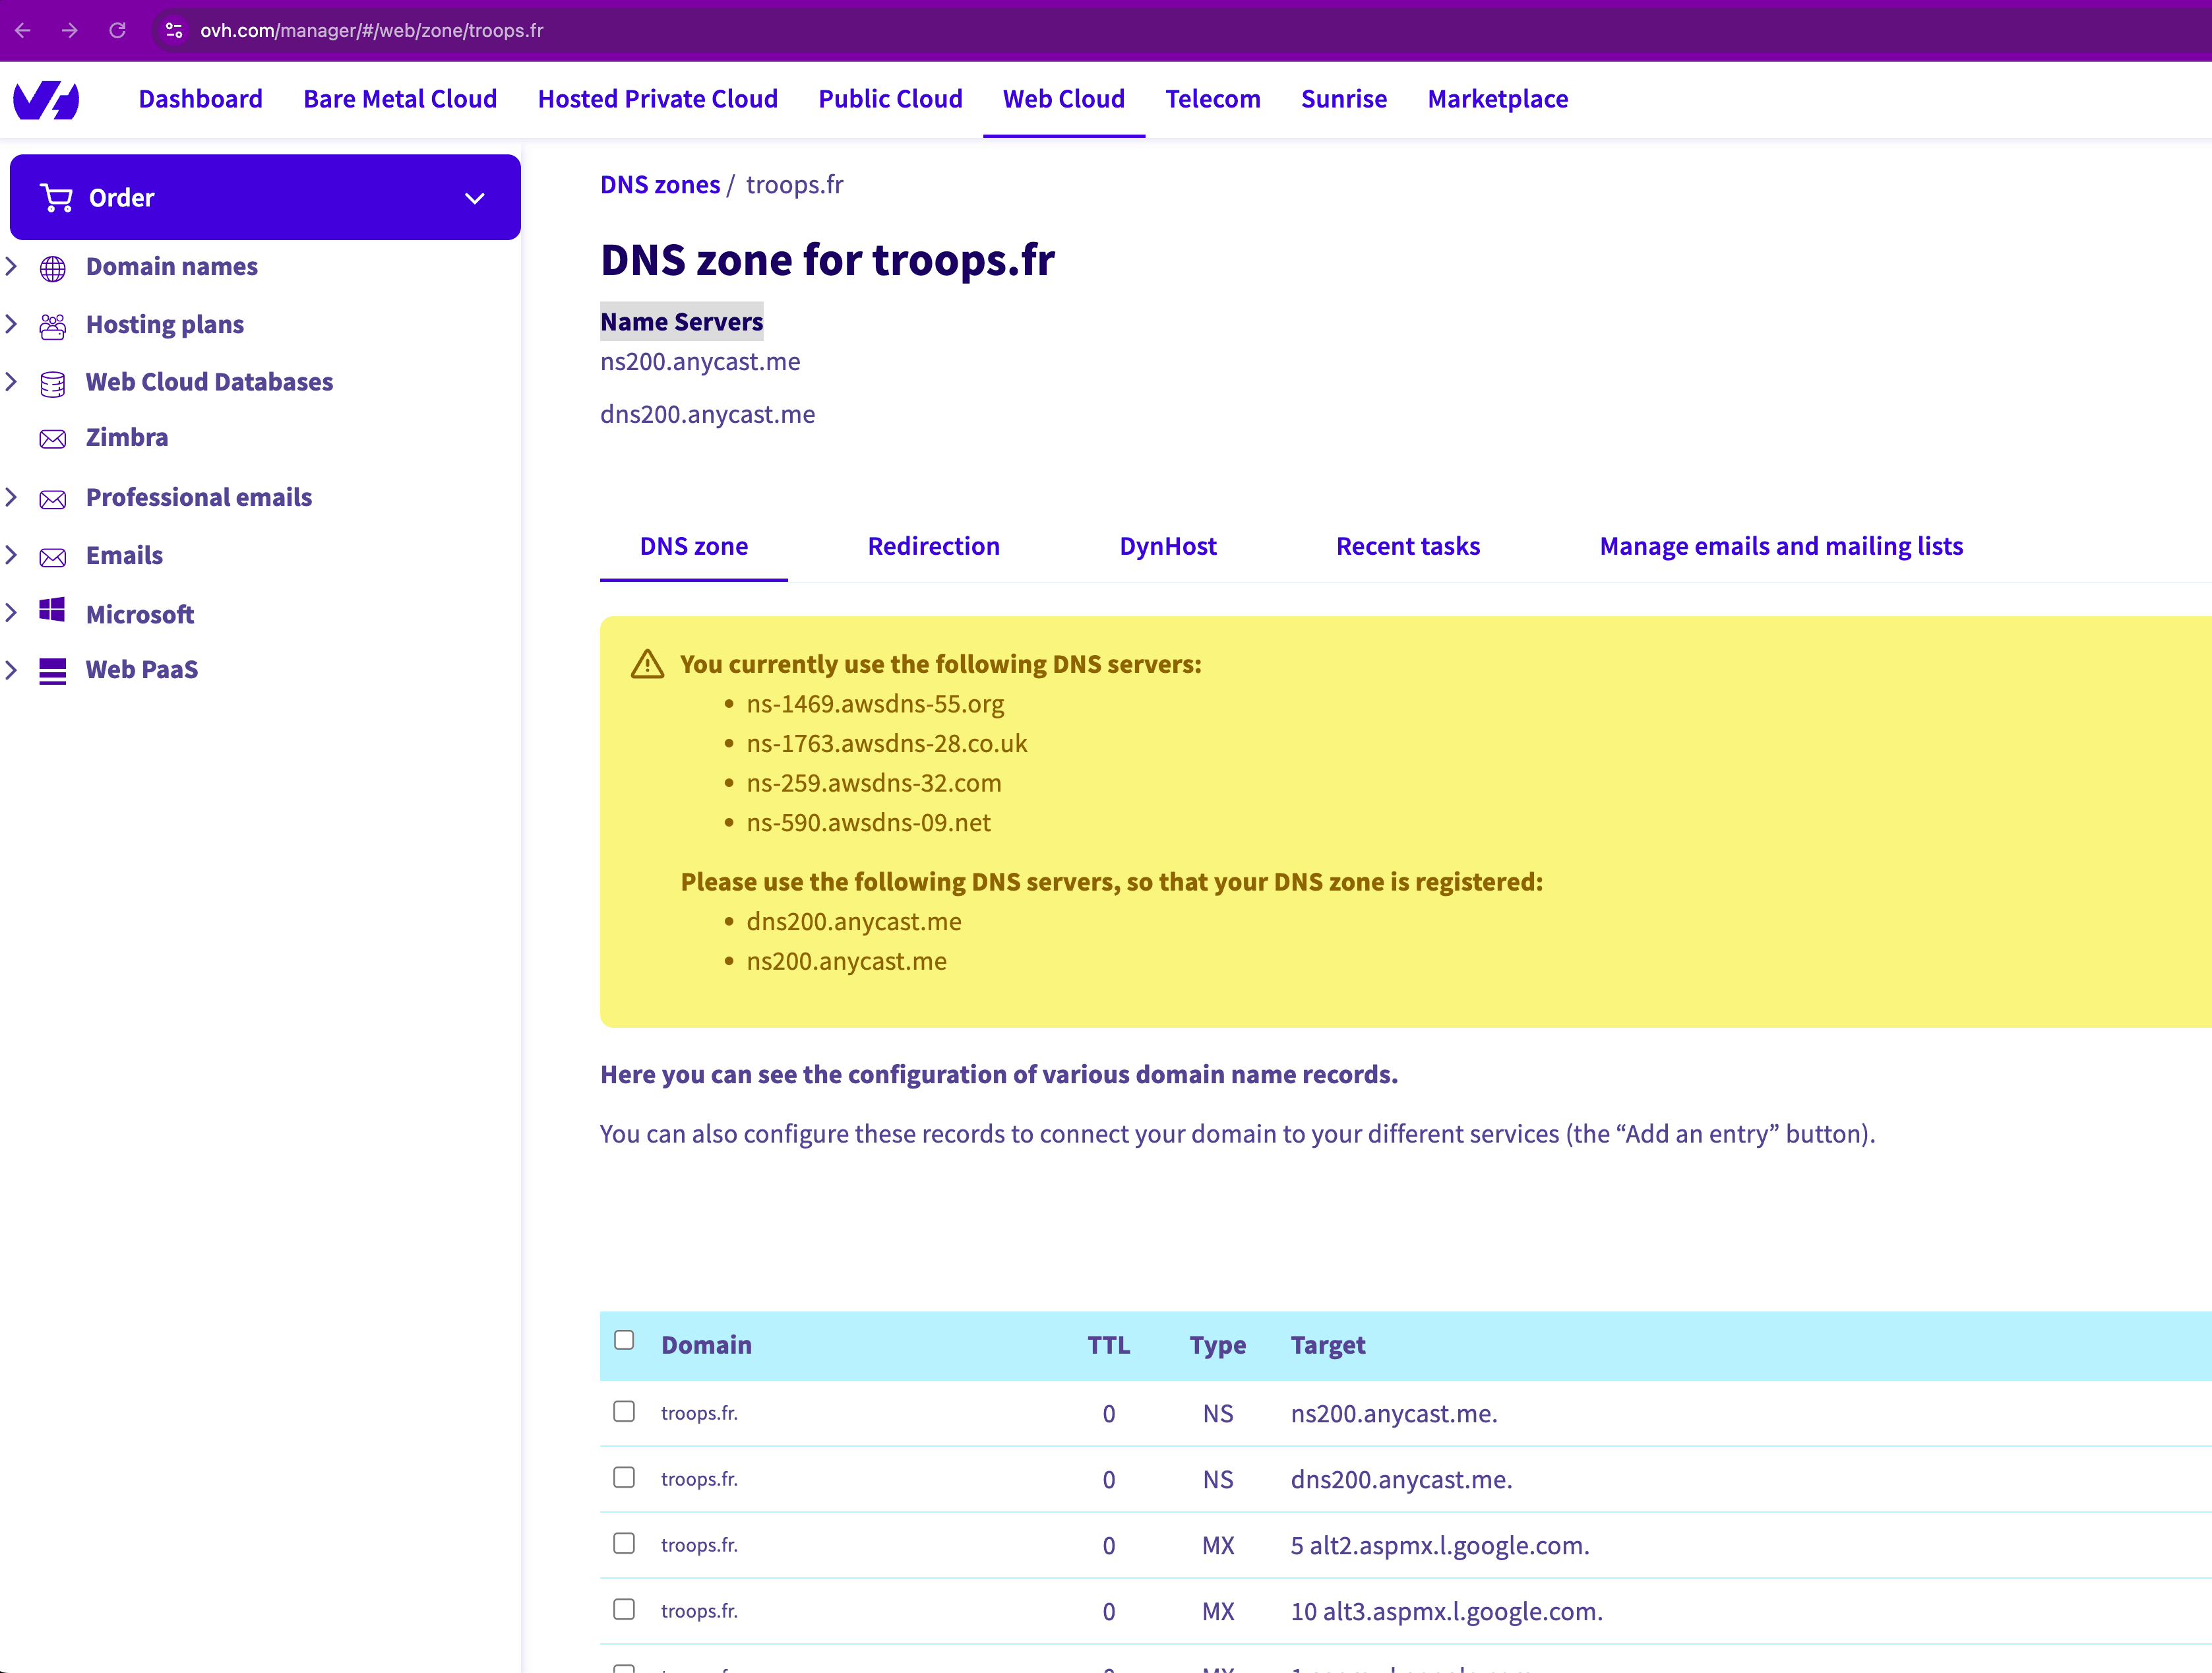Check the ns200.anycast.me NS record row
This screenshot has width=2212, height=1673.
point(624,1411)
